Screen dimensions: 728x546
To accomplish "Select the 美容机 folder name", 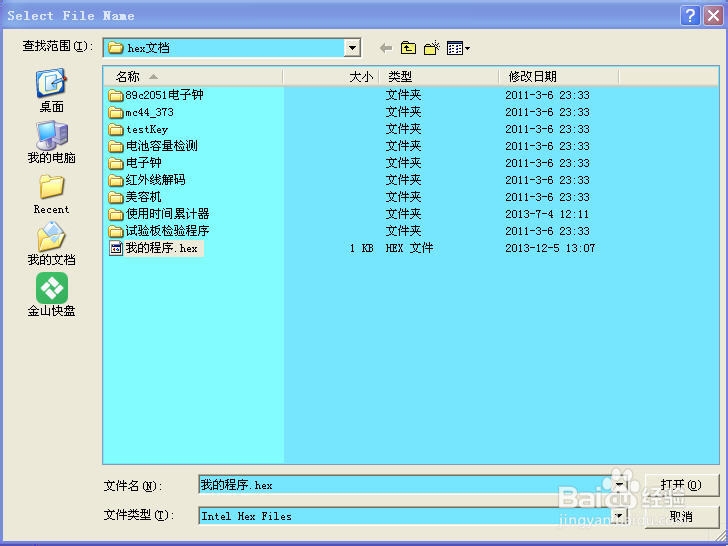I will 143,197.
